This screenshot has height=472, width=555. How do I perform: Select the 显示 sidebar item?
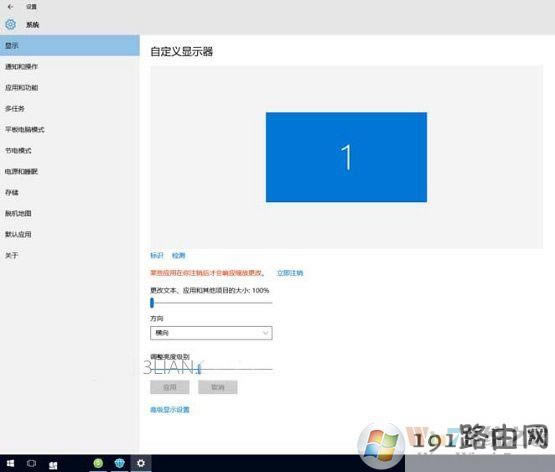pyautogui.click(x=70, y=45)
